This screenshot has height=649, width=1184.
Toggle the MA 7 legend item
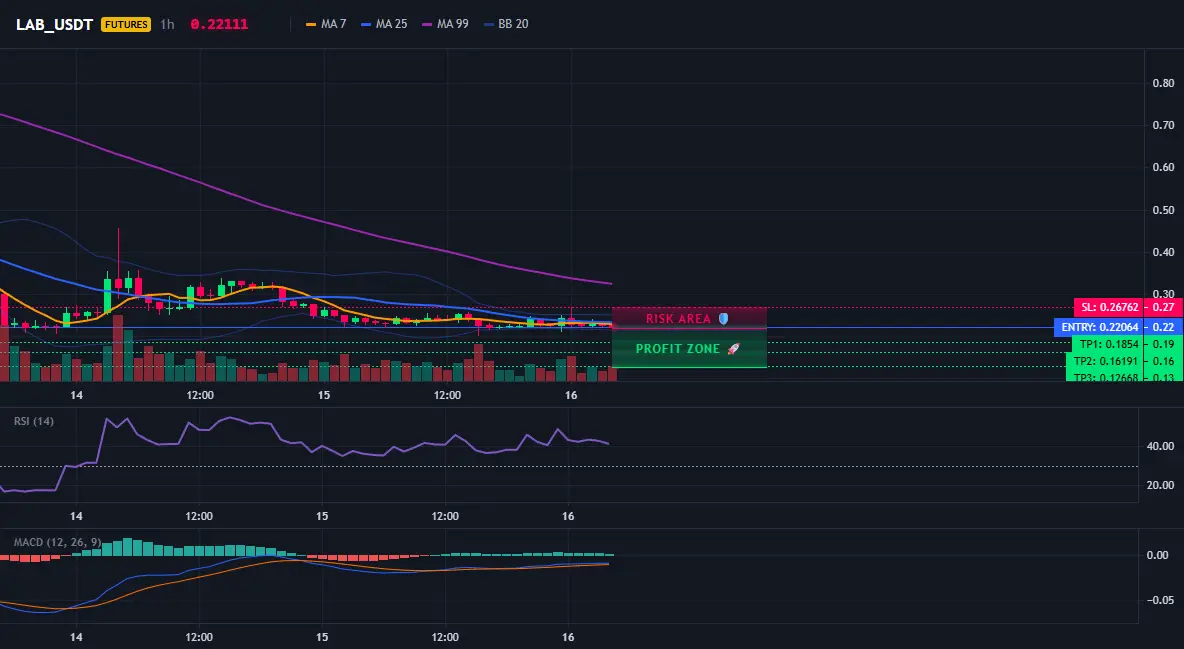(326, 24)
